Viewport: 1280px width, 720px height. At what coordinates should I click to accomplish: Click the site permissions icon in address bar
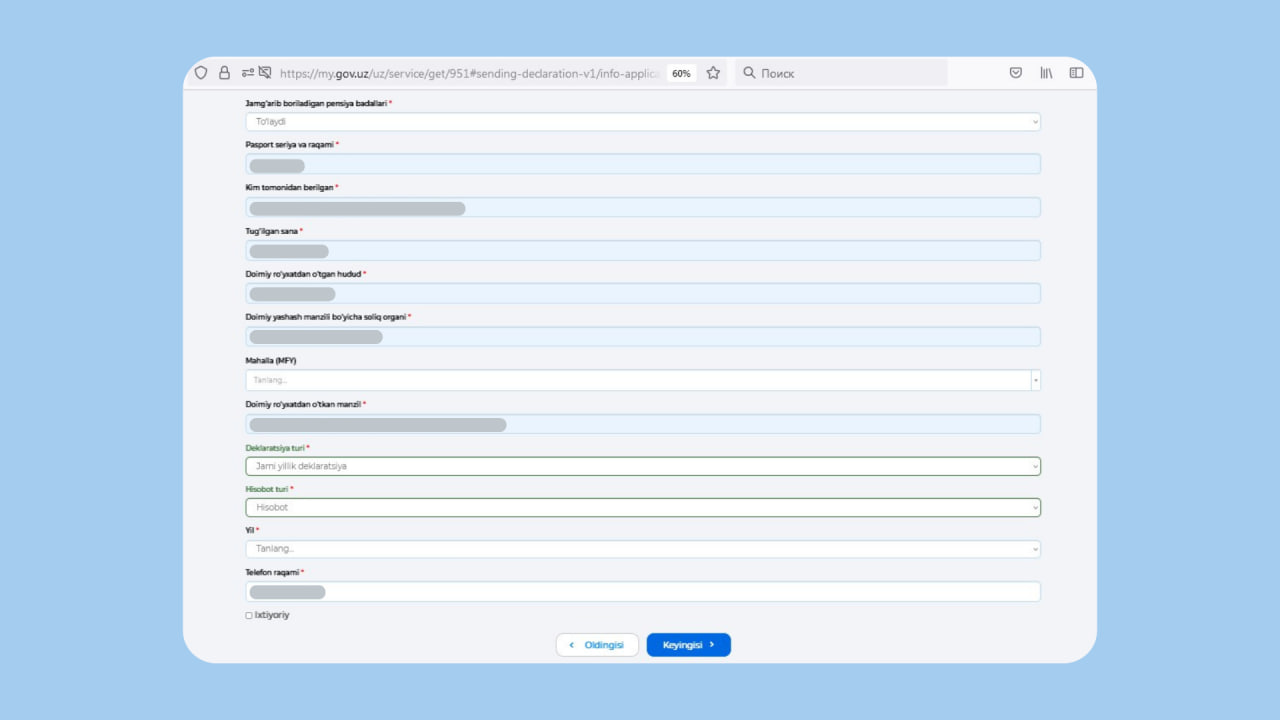[247, 73]
